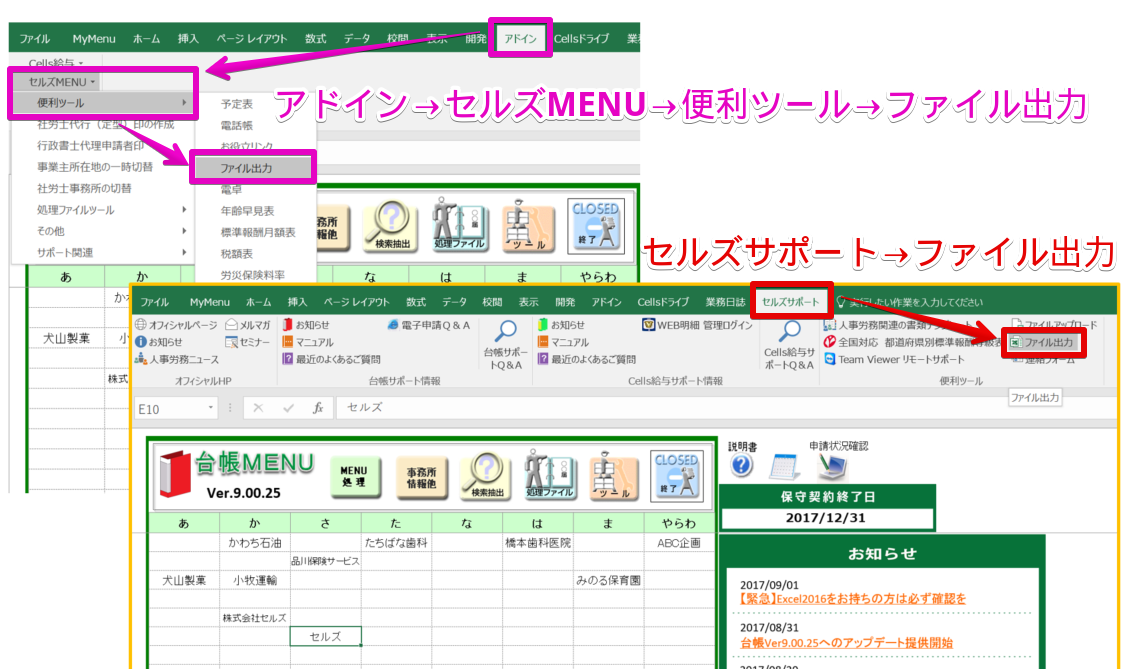Choose 年齢早見表 in submenu
Screen dimensions: 1133x669
247,211
